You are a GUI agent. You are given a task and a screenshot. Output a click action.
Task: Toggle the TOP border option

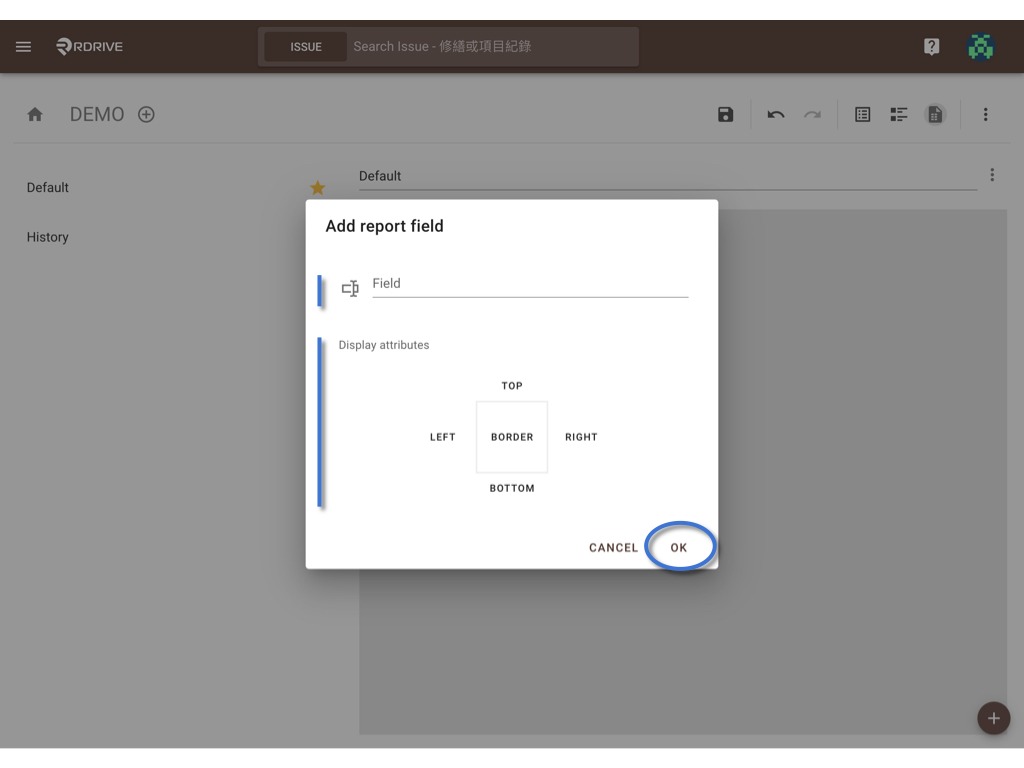pyautogui.click(x=512, y=386)
